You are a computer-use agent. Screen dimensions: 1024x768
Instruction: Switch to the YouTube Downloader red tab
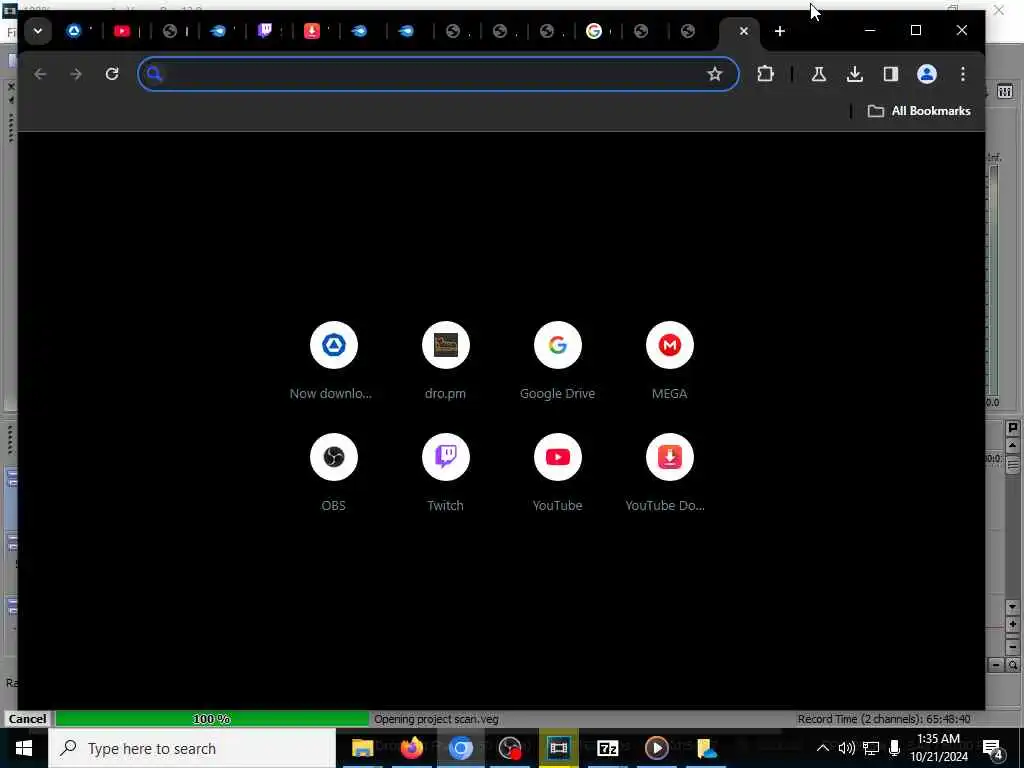pyautogui.click(x=312, y=31)
